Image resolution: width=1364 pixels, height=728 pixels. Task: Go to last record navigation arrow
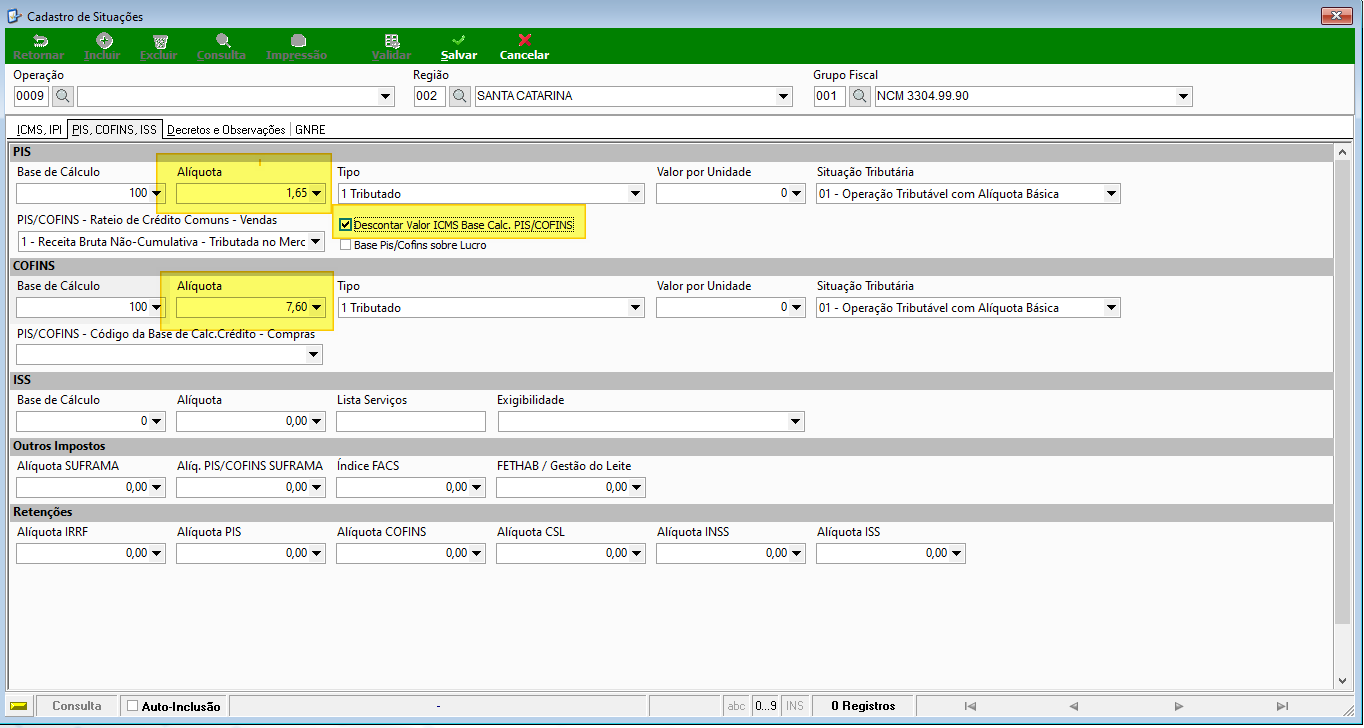[1283, 706]
